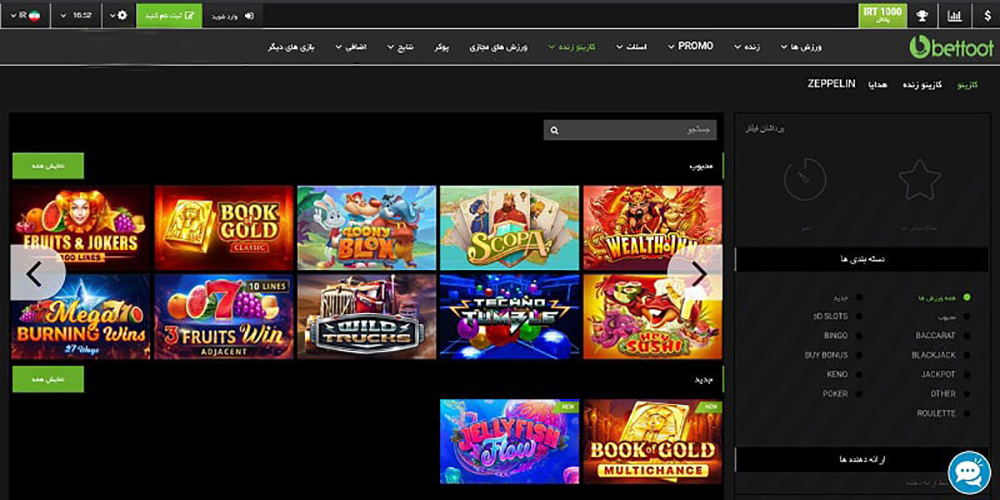
Task: Open the bar chart statistics icon
Action: (x=954, y=16)
